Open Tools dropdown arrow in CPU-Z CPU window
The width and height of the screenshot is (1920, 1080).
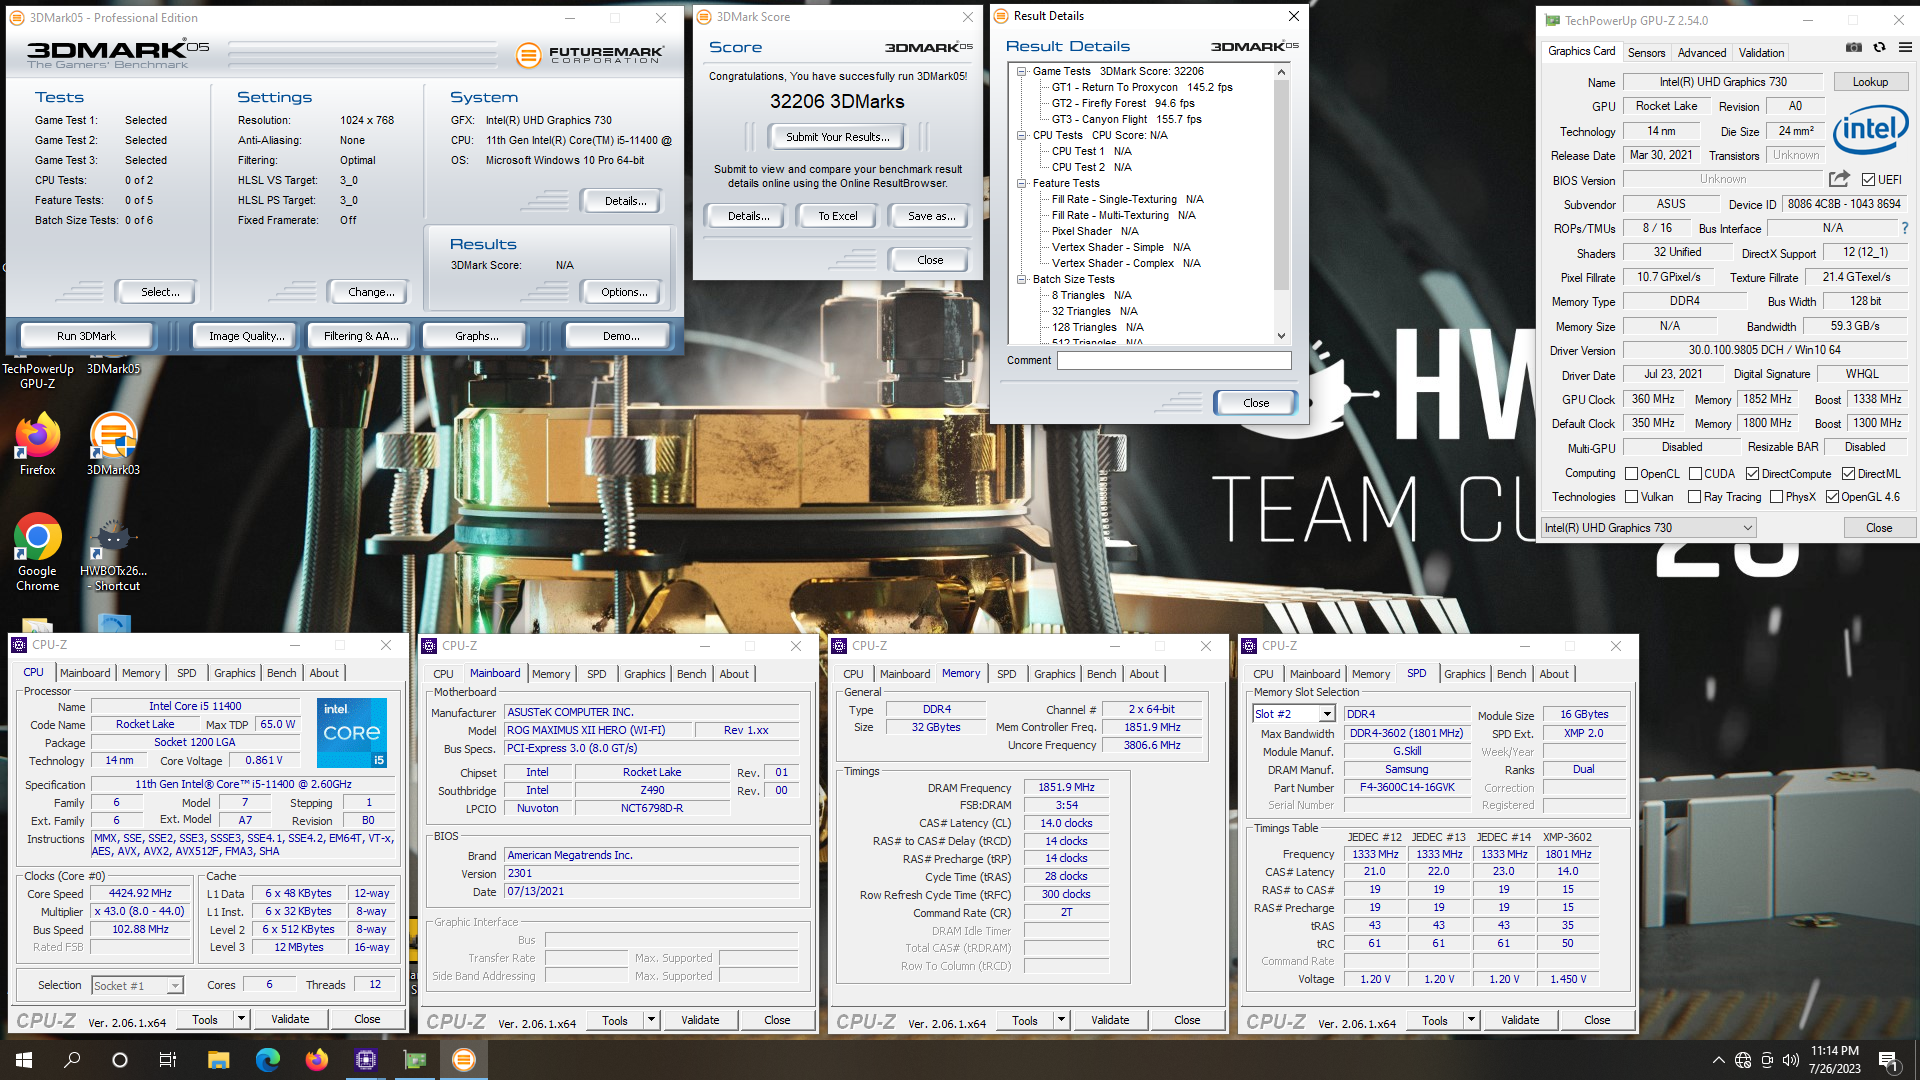(x=241, y=1019)
